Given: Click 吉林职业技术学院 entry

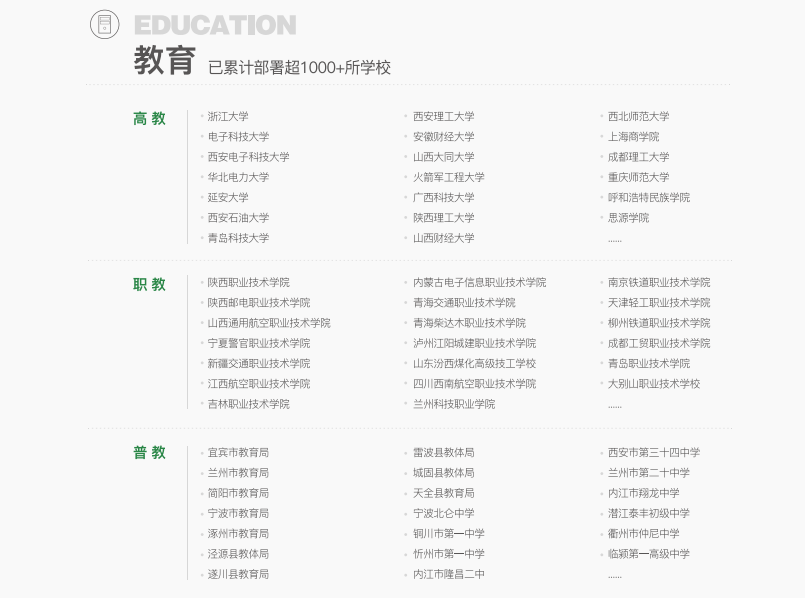Looking at the screenshot, I should click(x=248, y=404).
